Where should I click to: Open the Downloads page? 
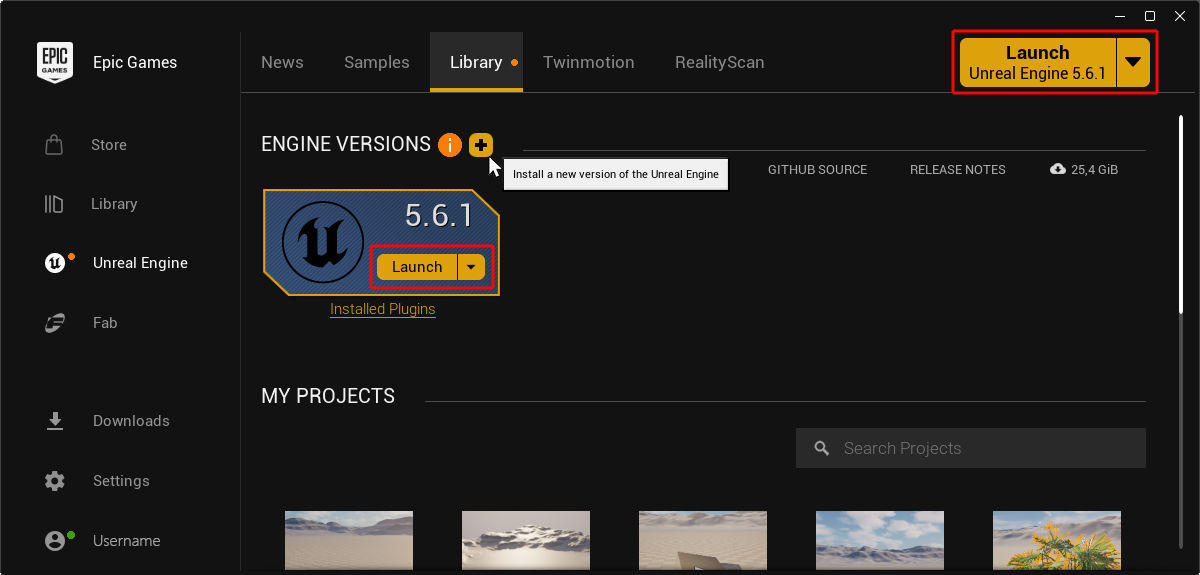point(130,421)
